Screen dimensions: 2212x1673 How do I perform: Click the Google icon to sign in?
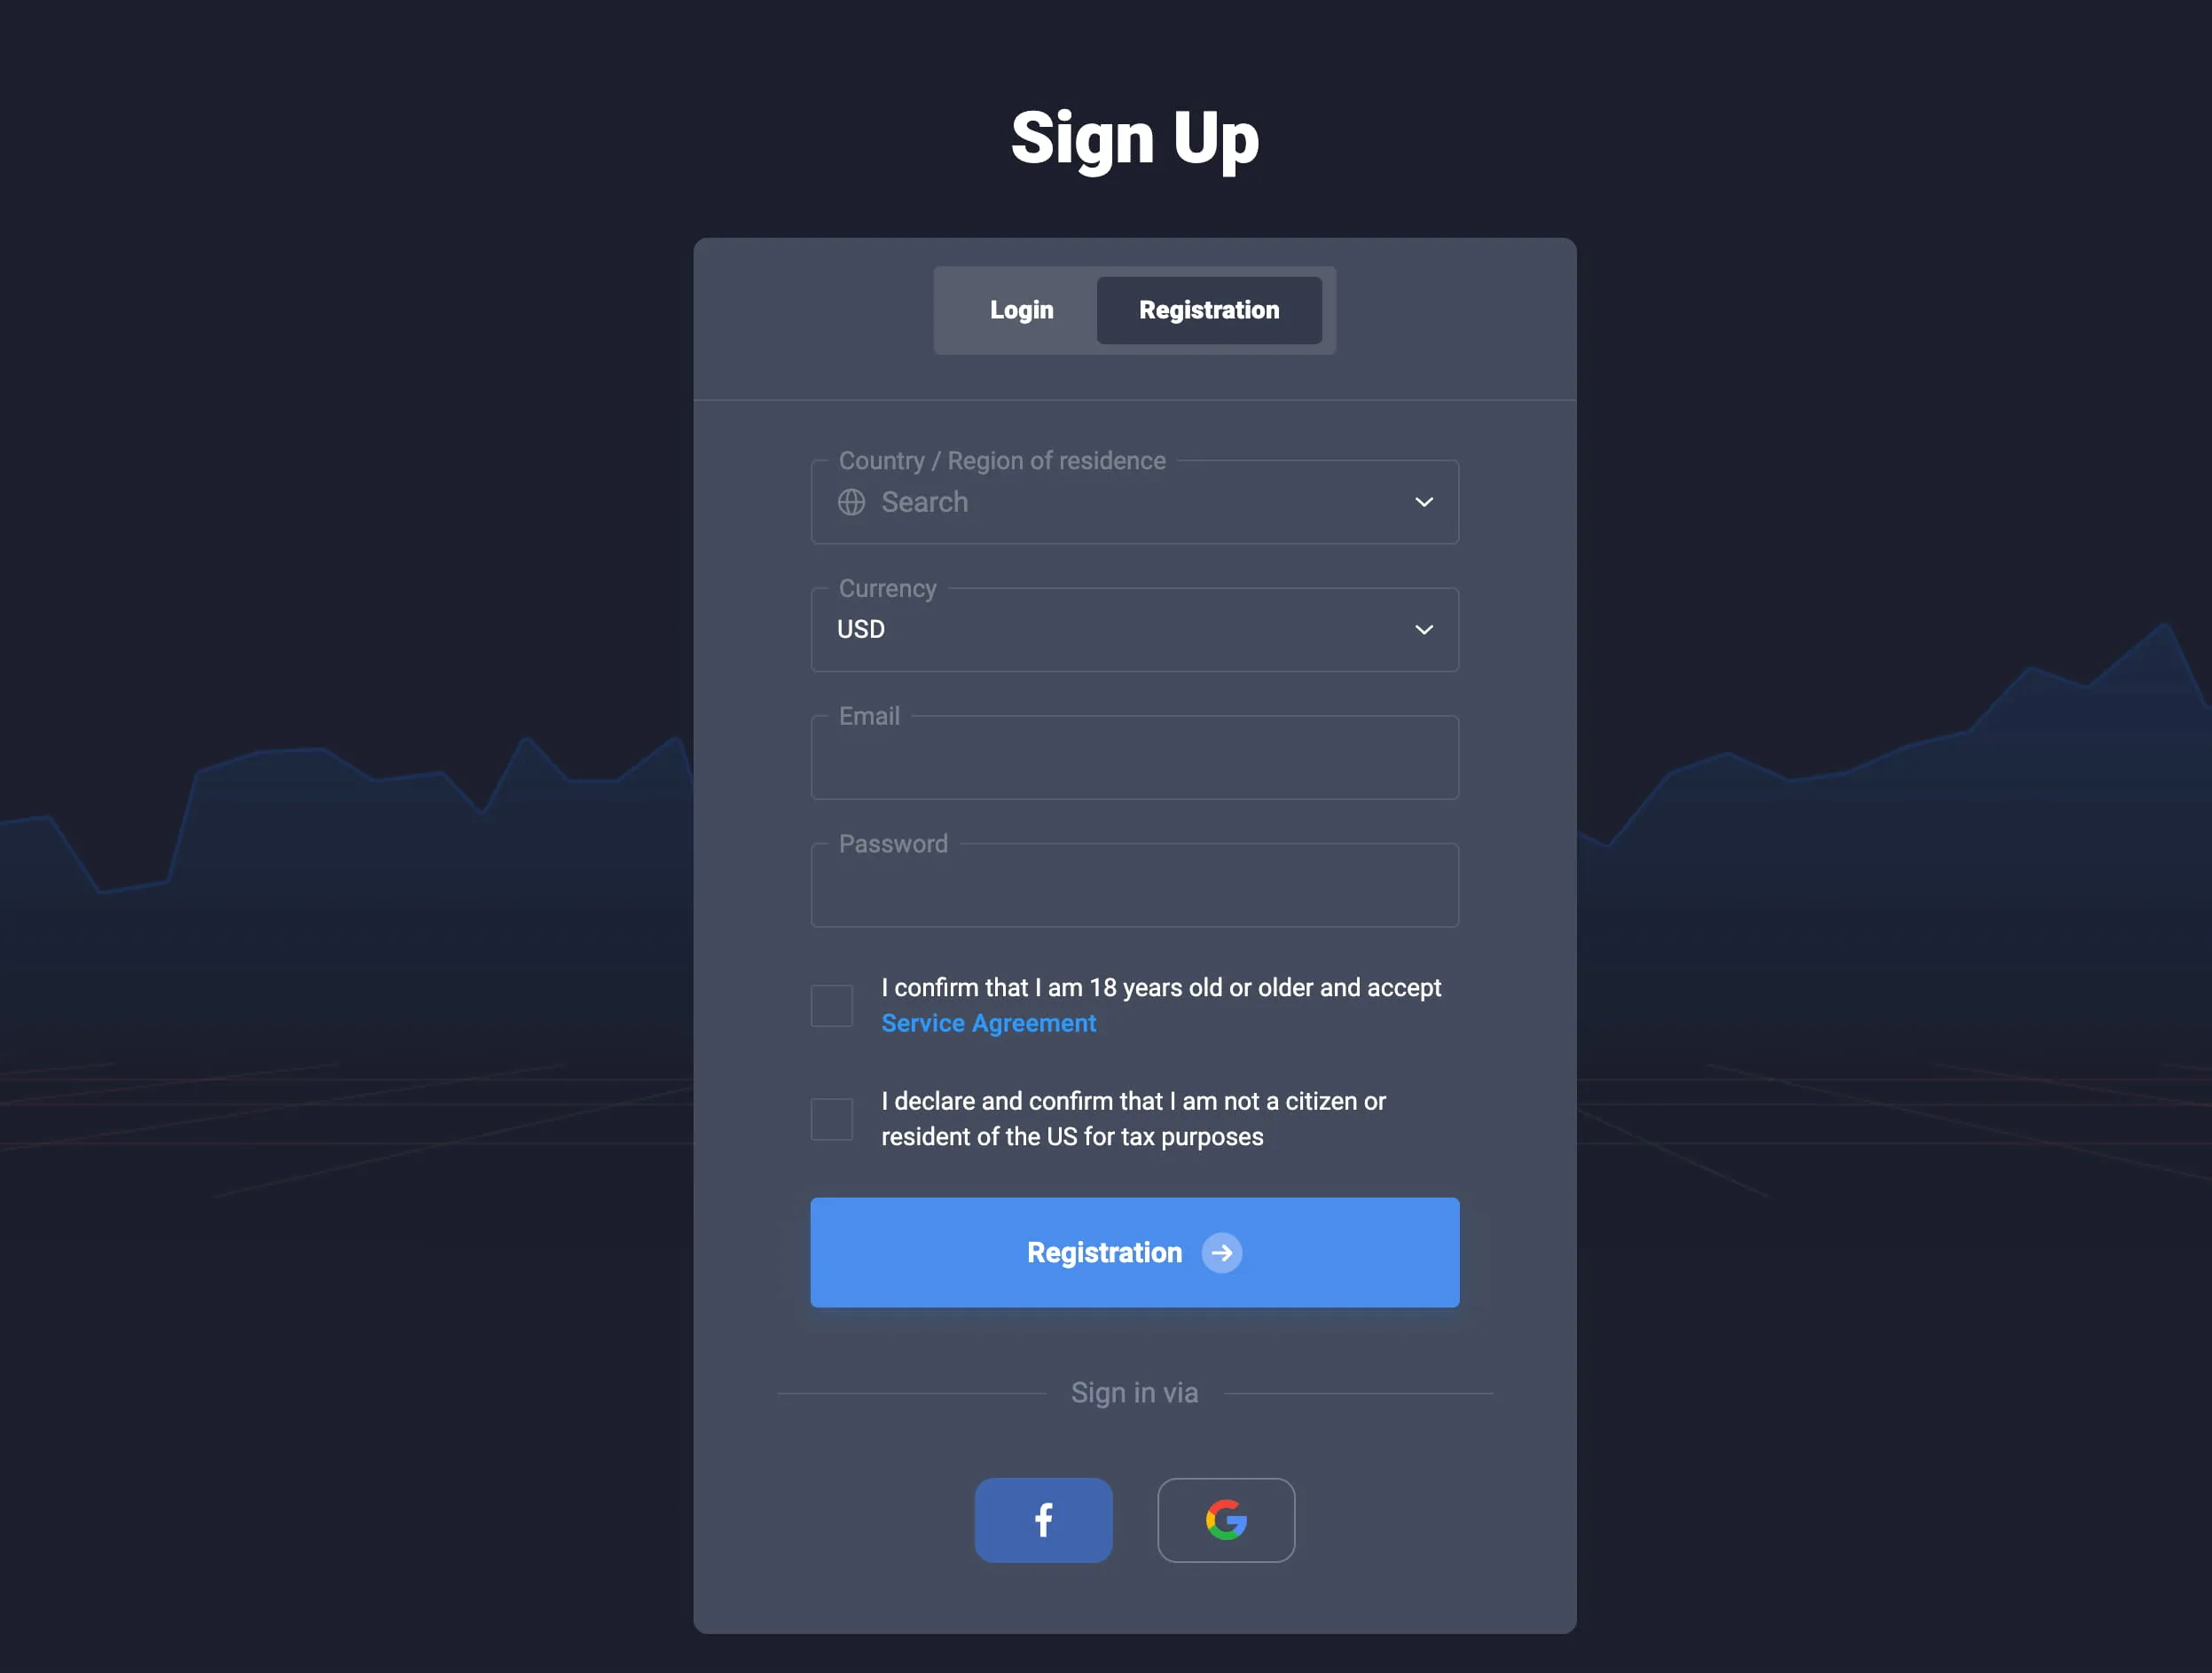click(1225, 1519)
